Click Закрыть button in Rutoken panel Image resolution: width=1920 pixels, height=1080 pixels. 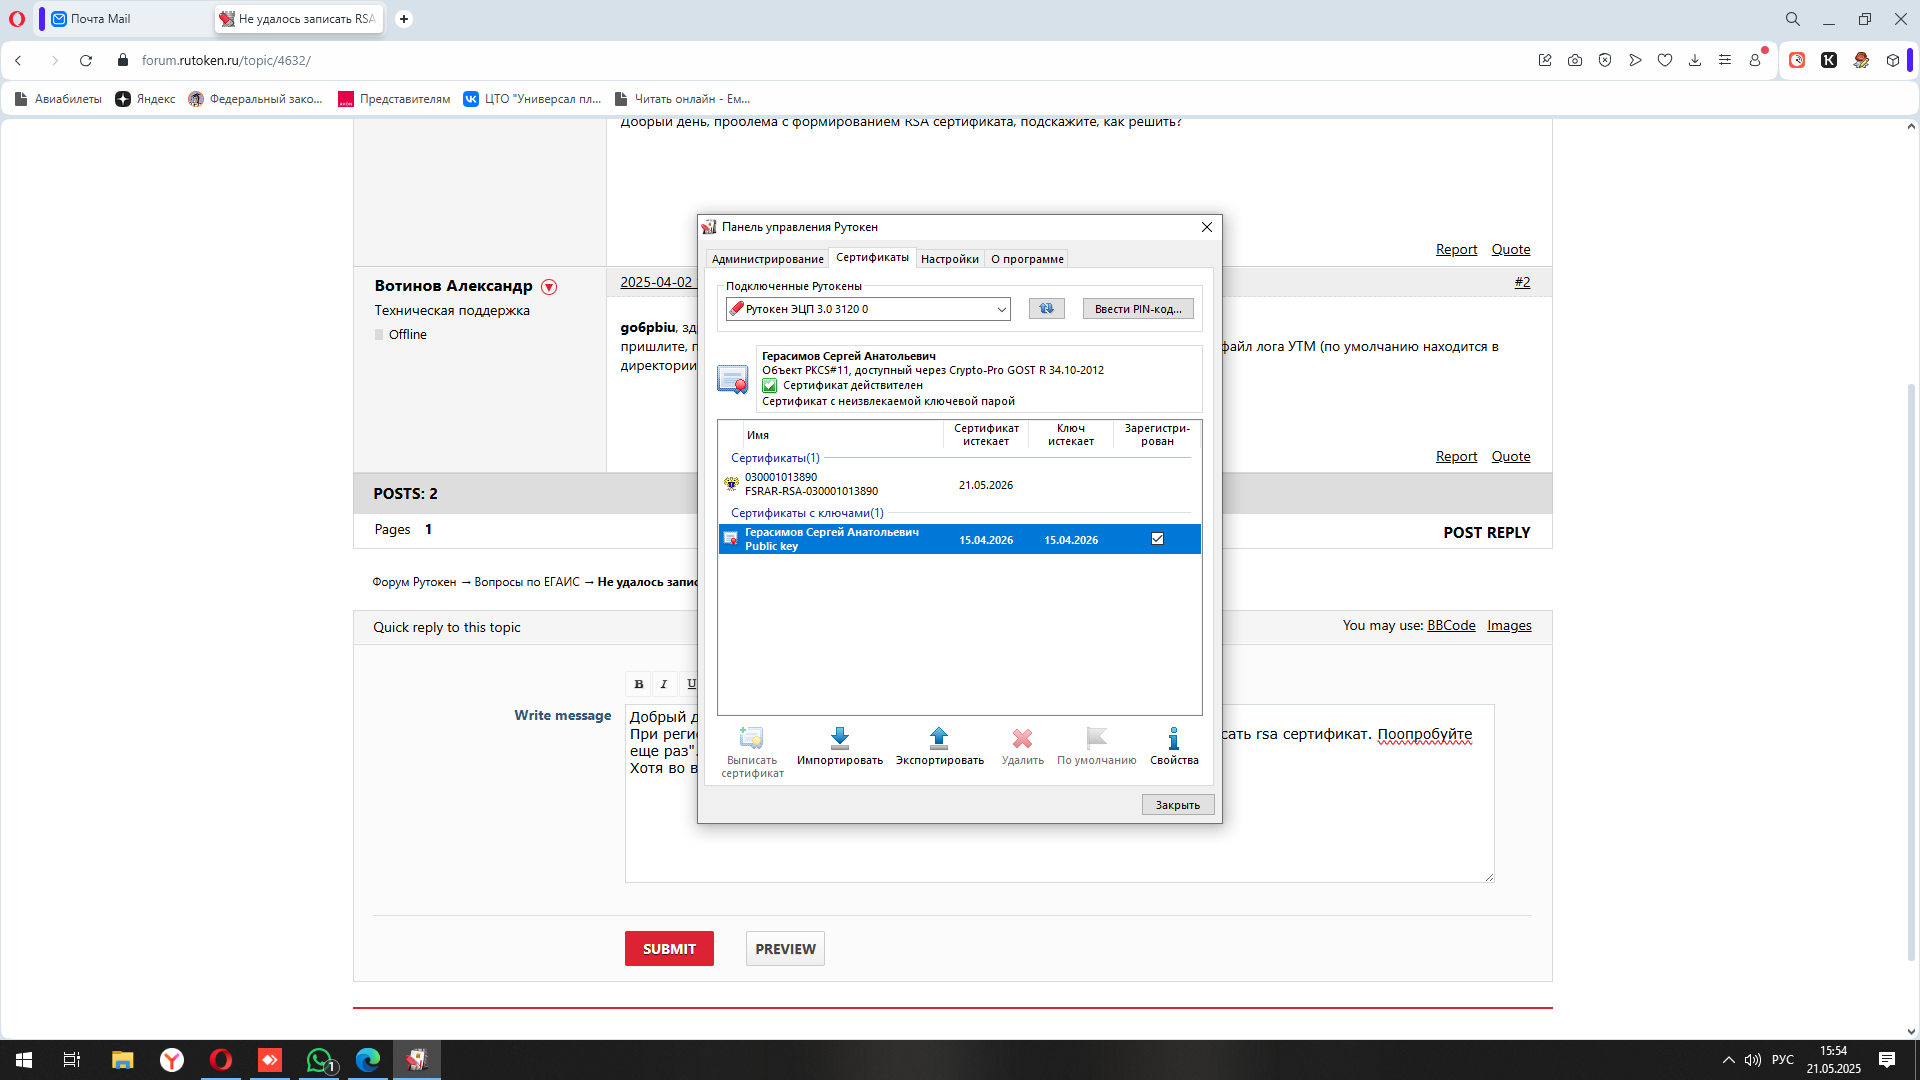click(1178, 805)
